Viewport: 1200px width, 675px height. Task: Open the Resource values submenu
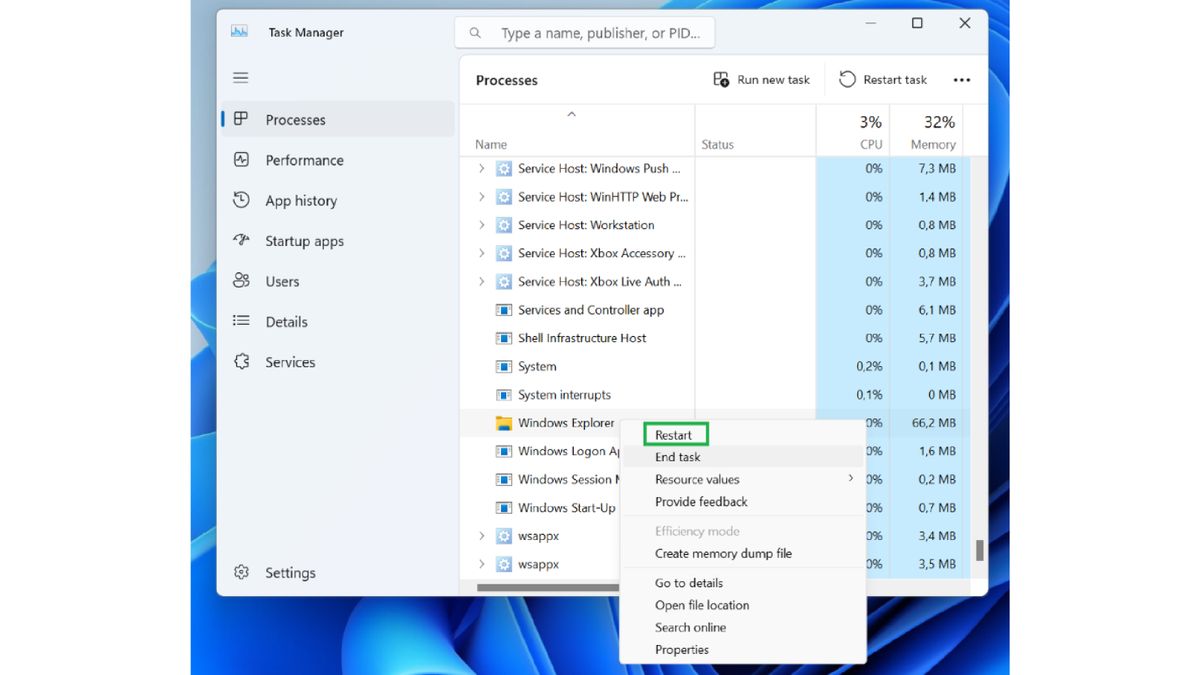tap(697, 479)
